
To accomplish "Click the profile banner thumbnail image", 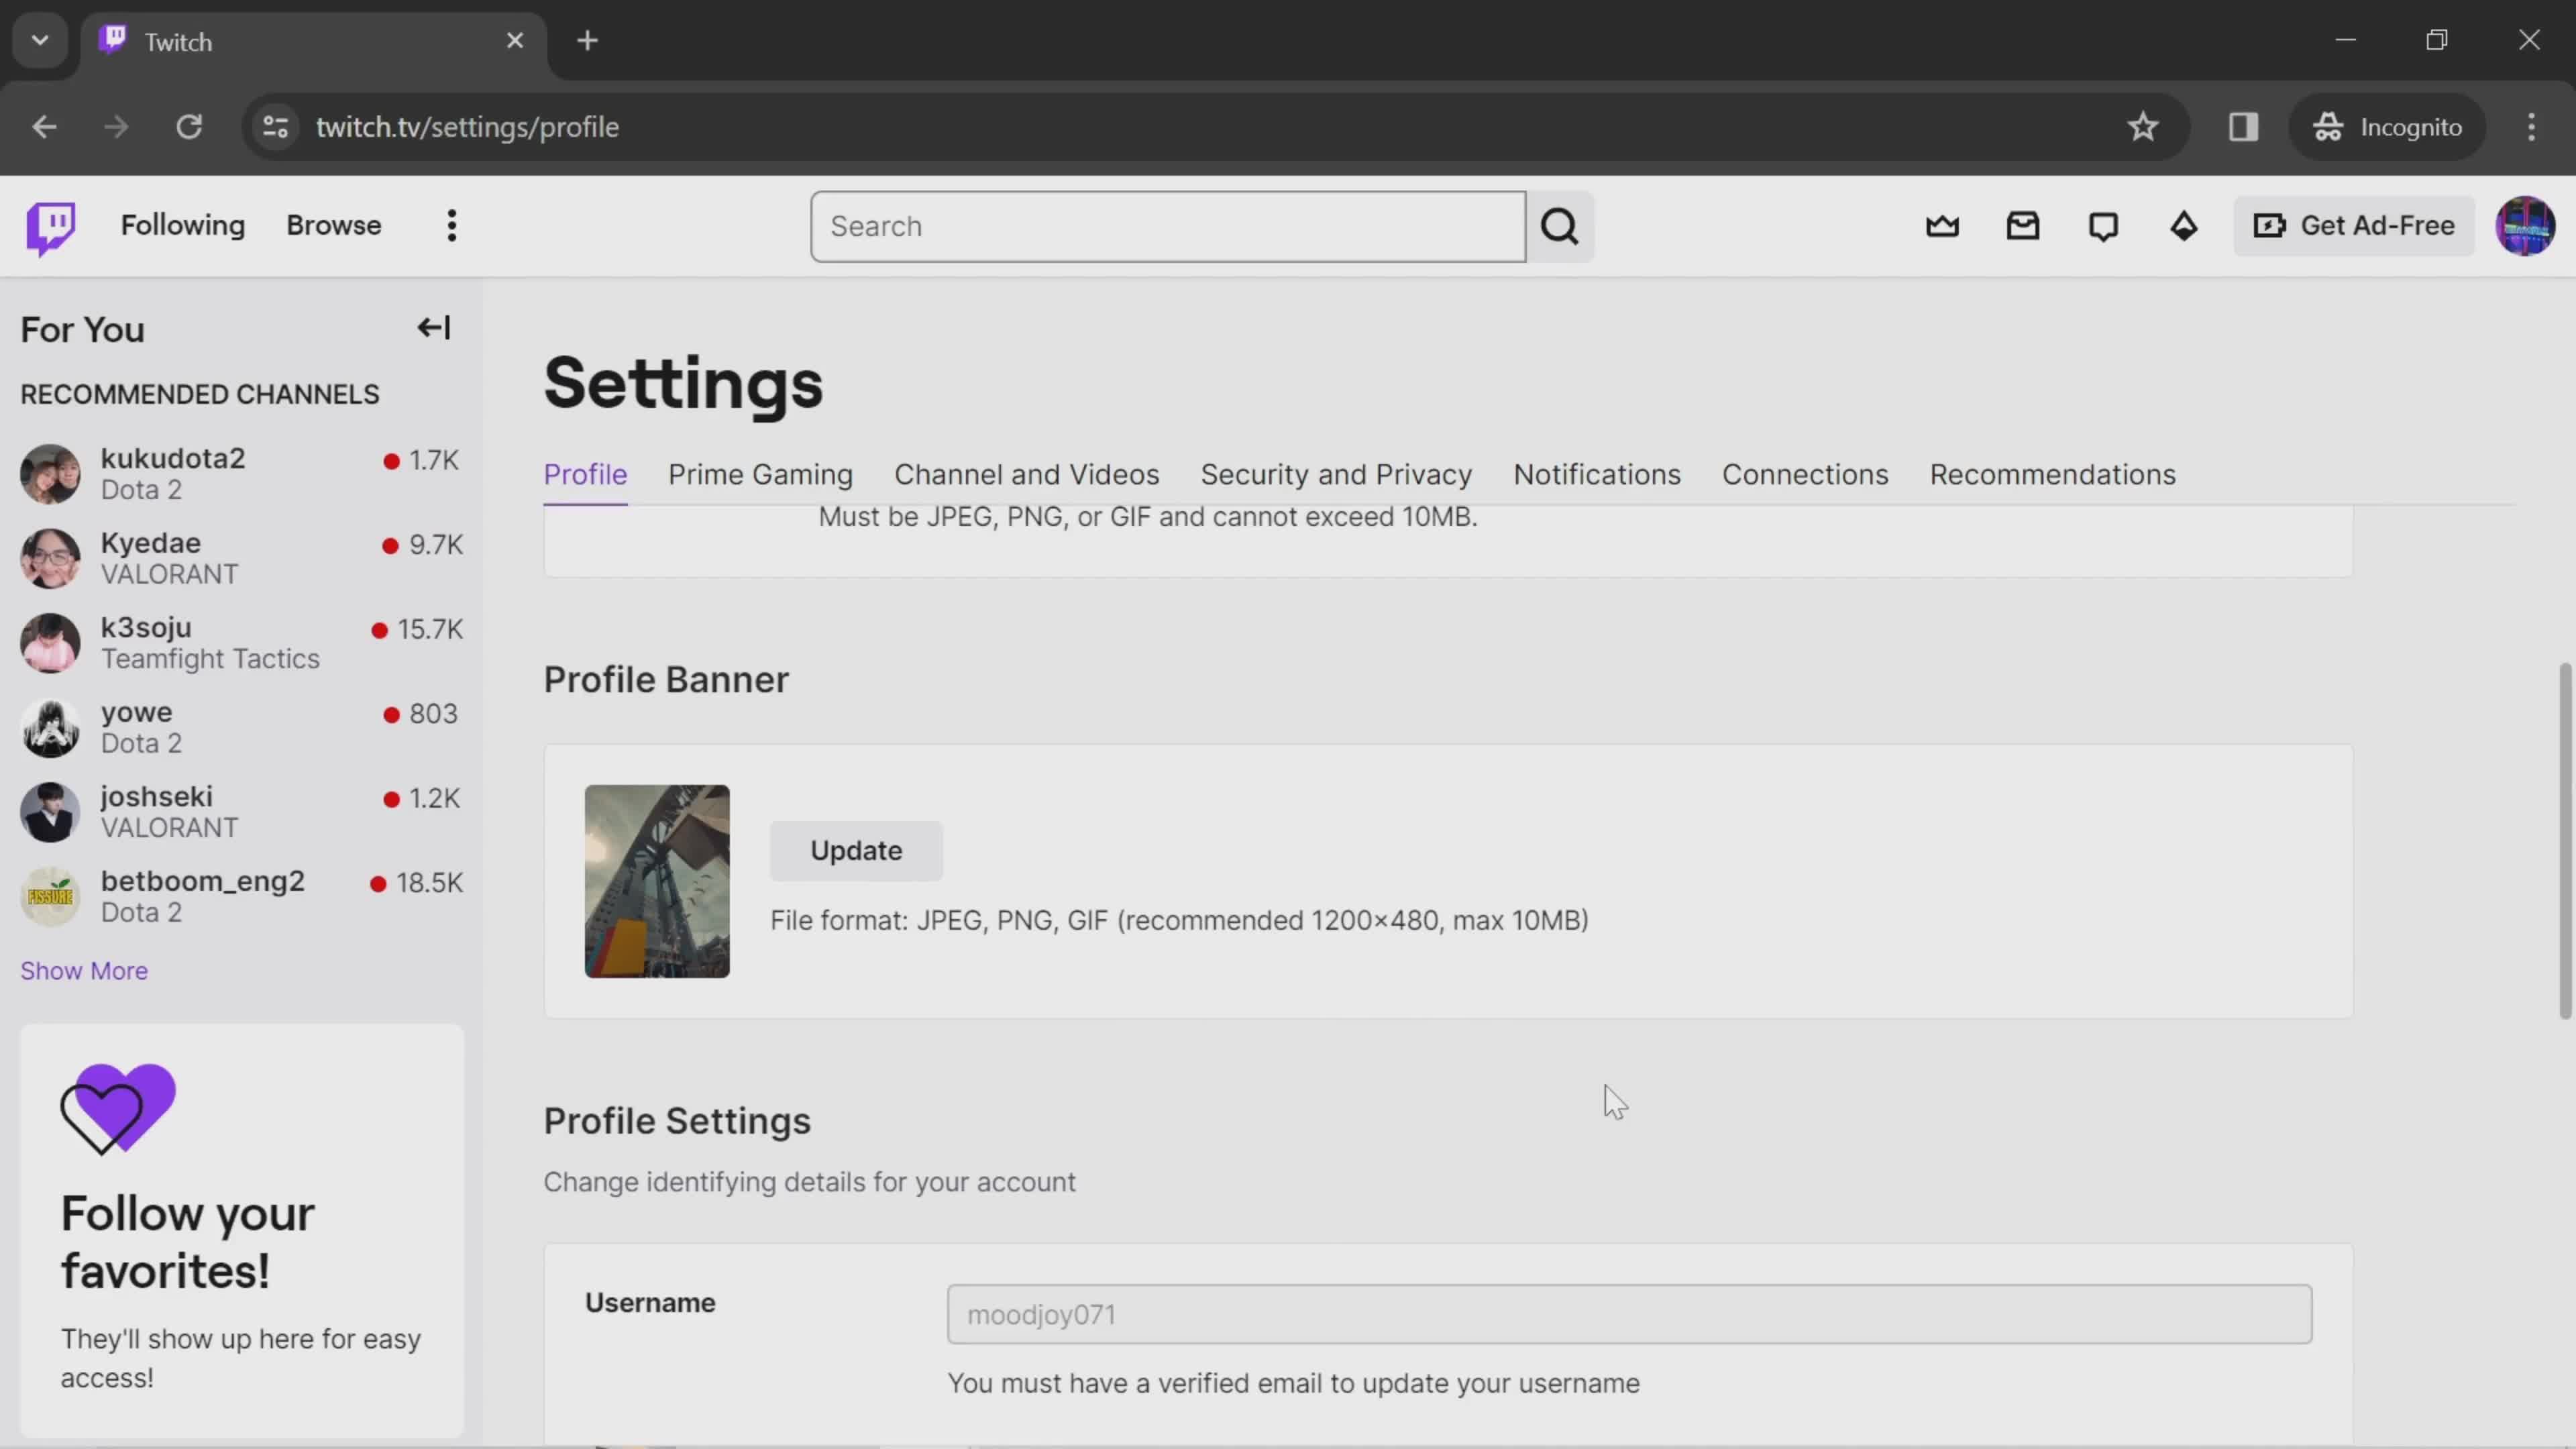I will tap(657, 881).
